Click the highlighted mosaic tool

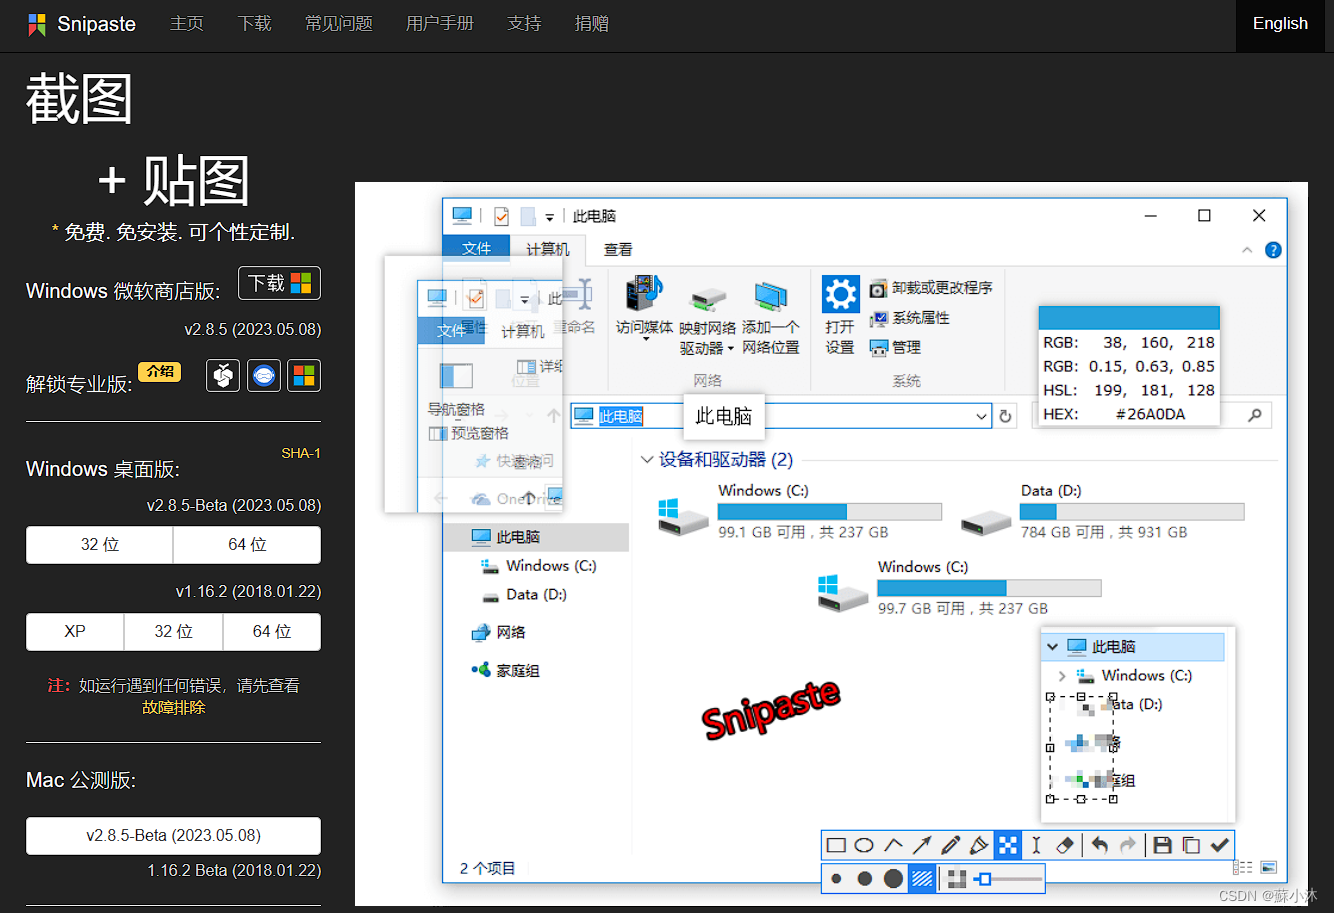pyautogui.click(x=1008, y=845)
